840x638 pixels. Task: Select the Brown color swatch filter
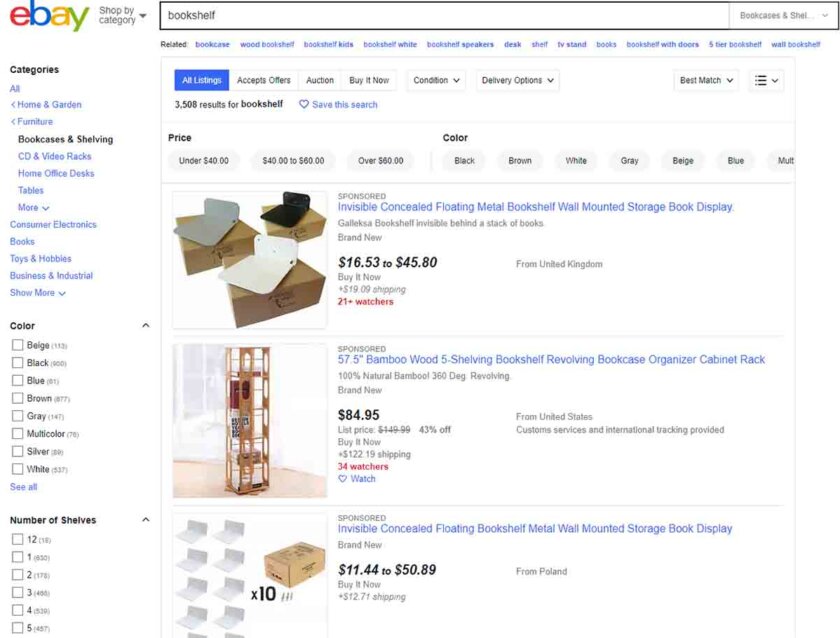click(521, 159)
